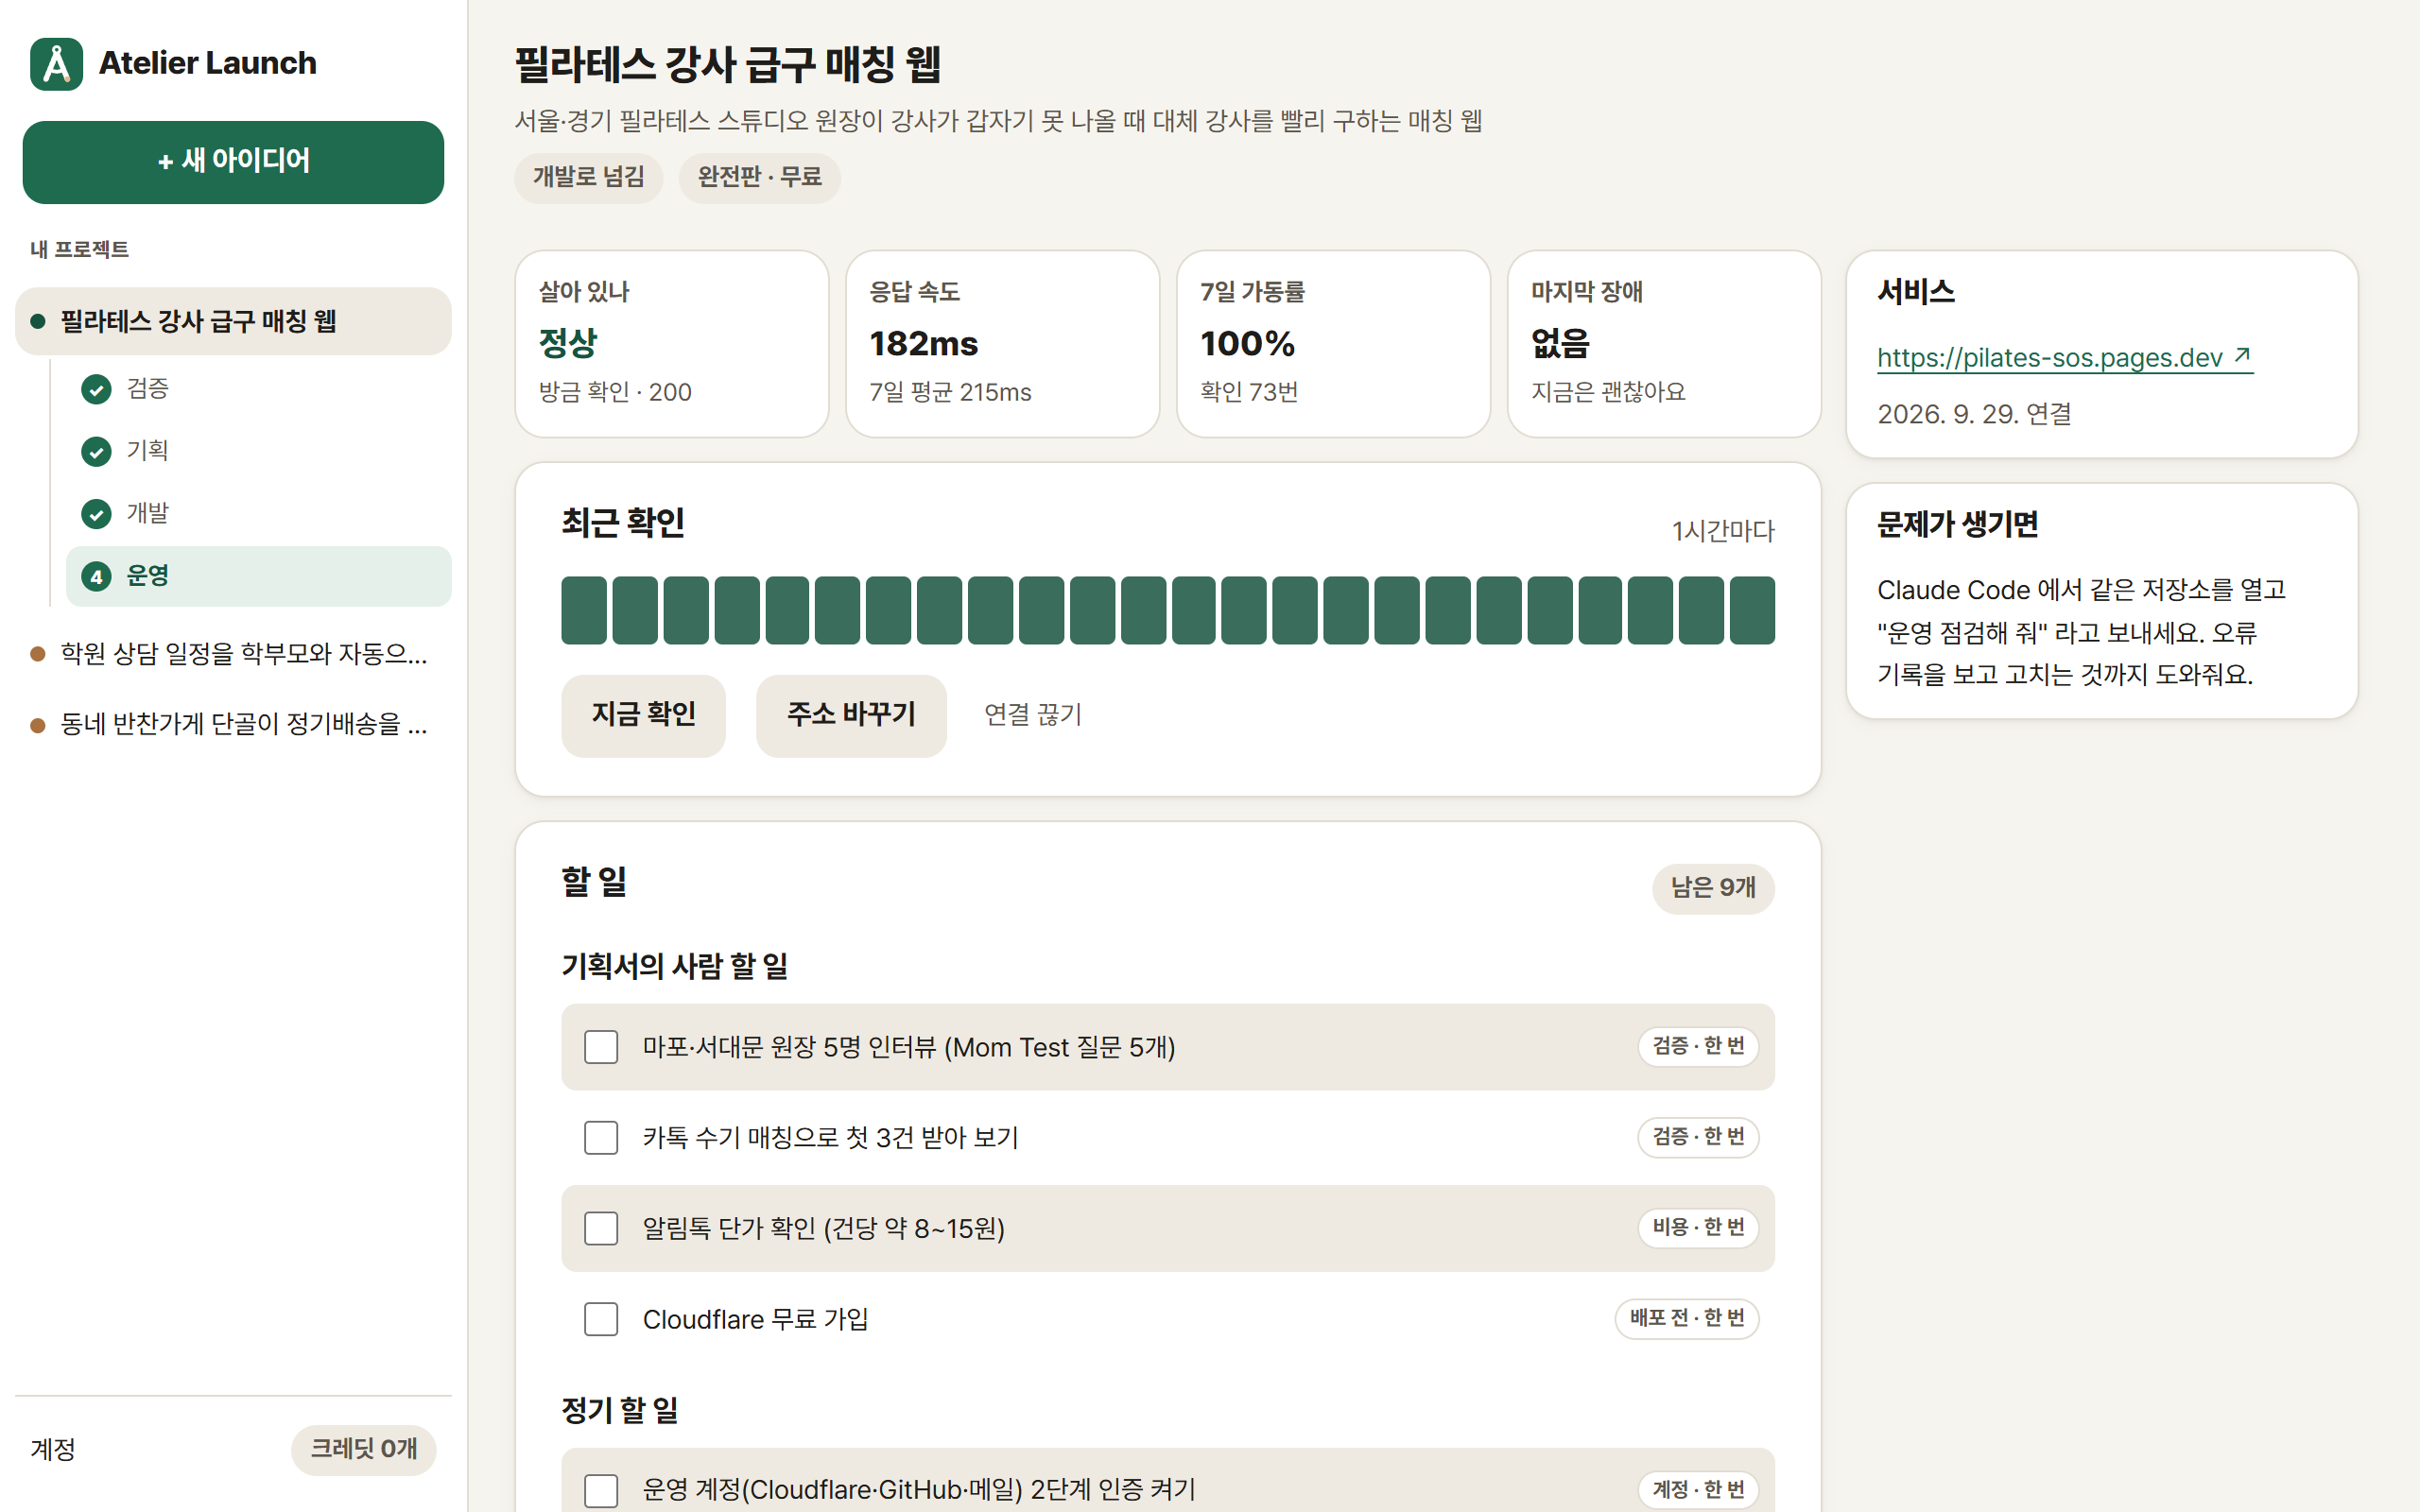Click the 정상 status value

tap(567, 343)
